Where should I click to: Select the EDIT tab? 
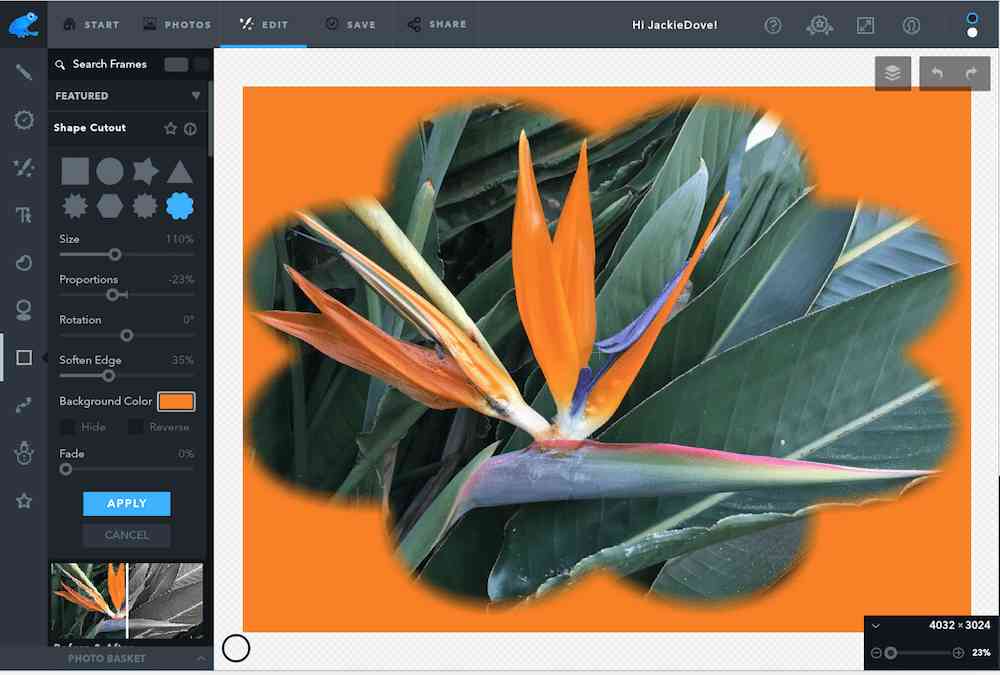(263, 25)
